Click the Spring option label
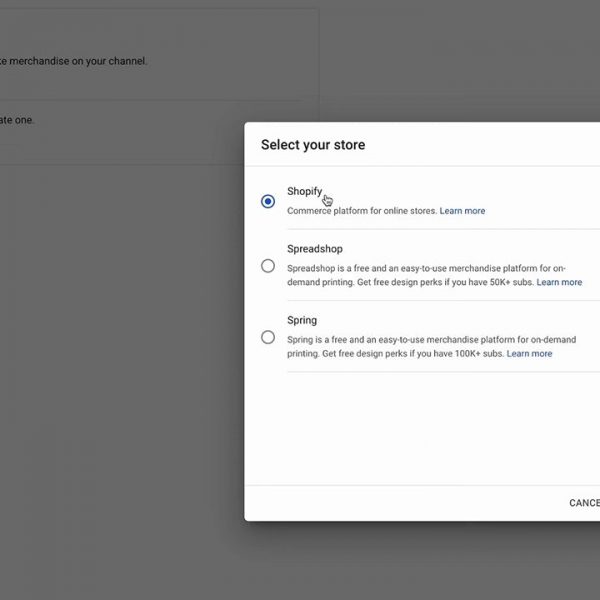The height and width of the screenshot is (600, 600). coord(302,320)
